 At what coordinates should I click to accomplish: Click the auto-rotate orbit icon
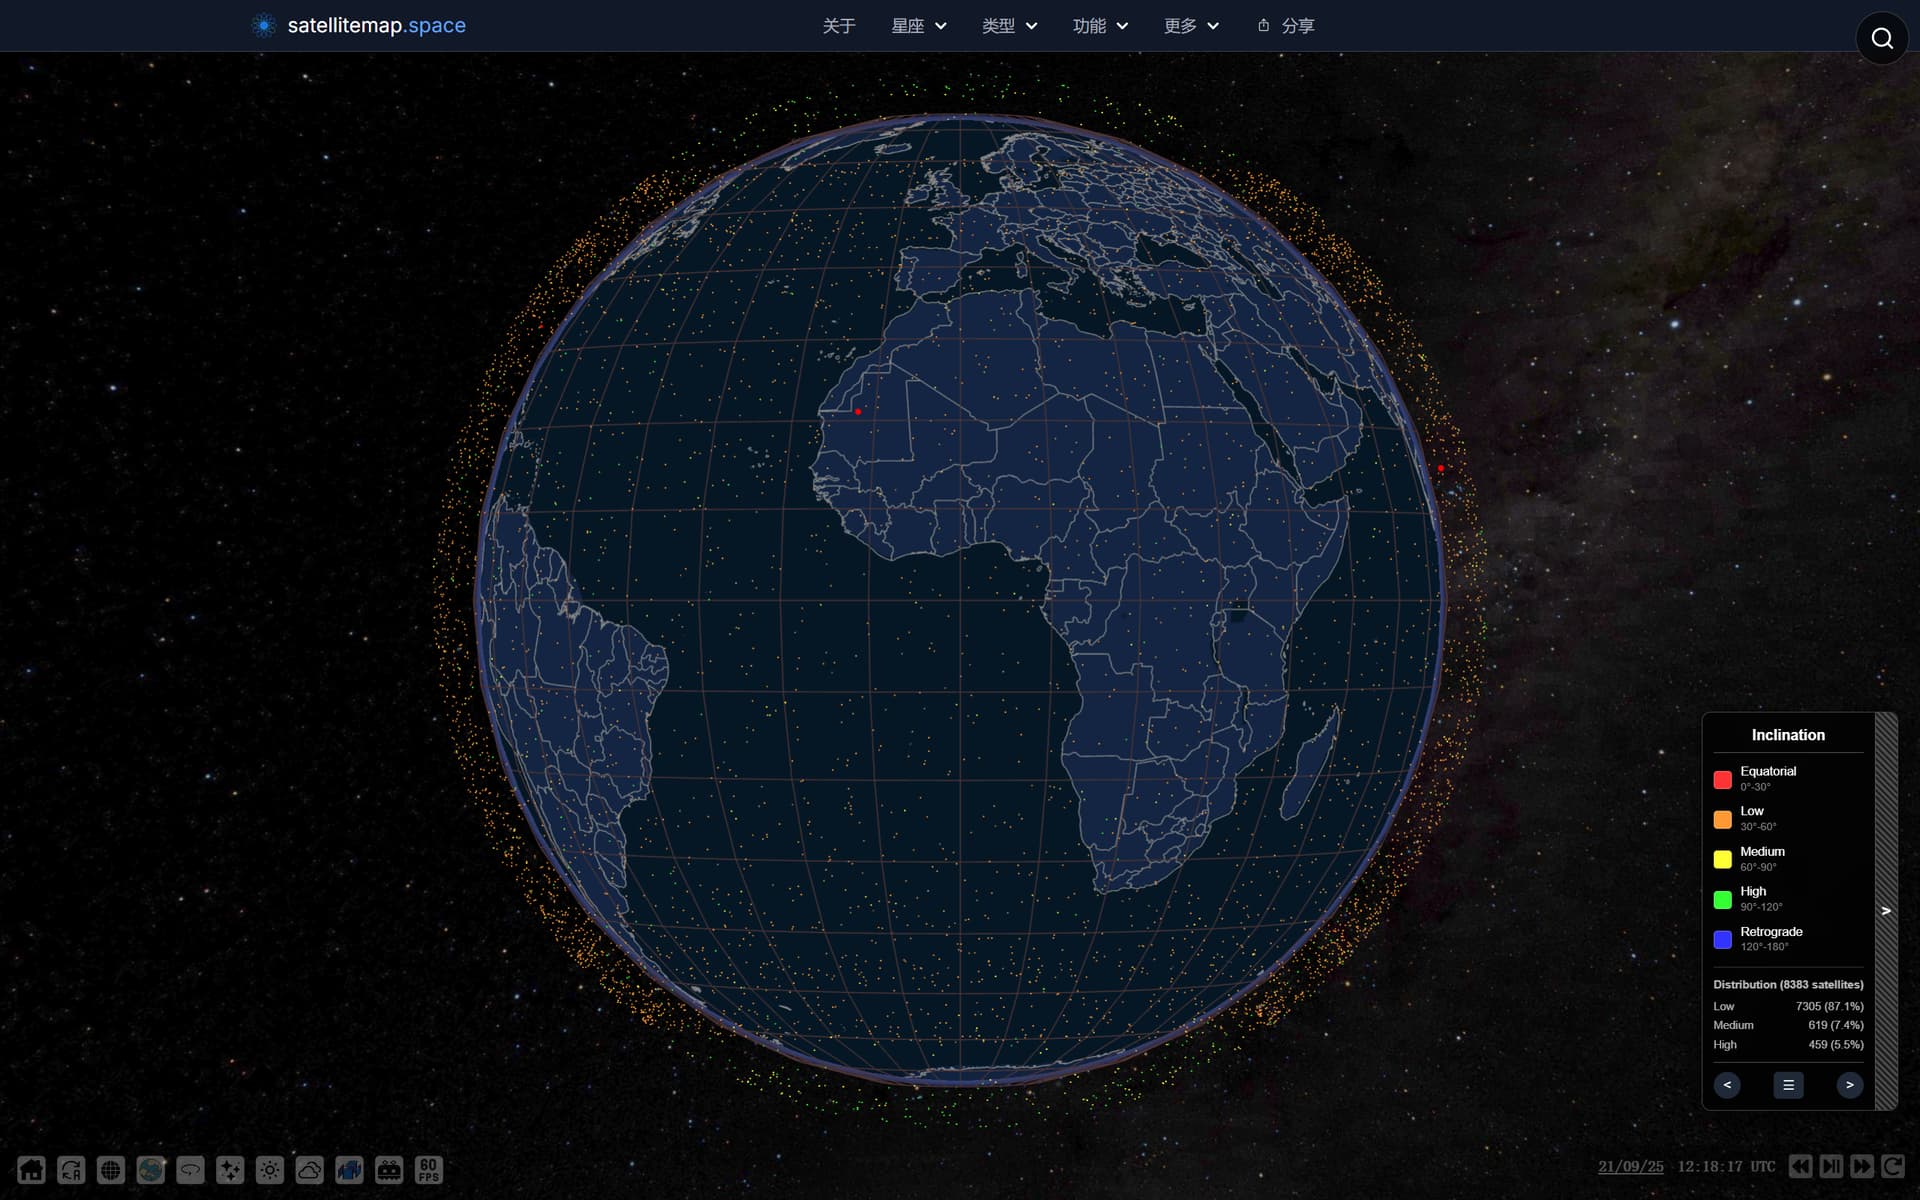(x=190, y=1169)
